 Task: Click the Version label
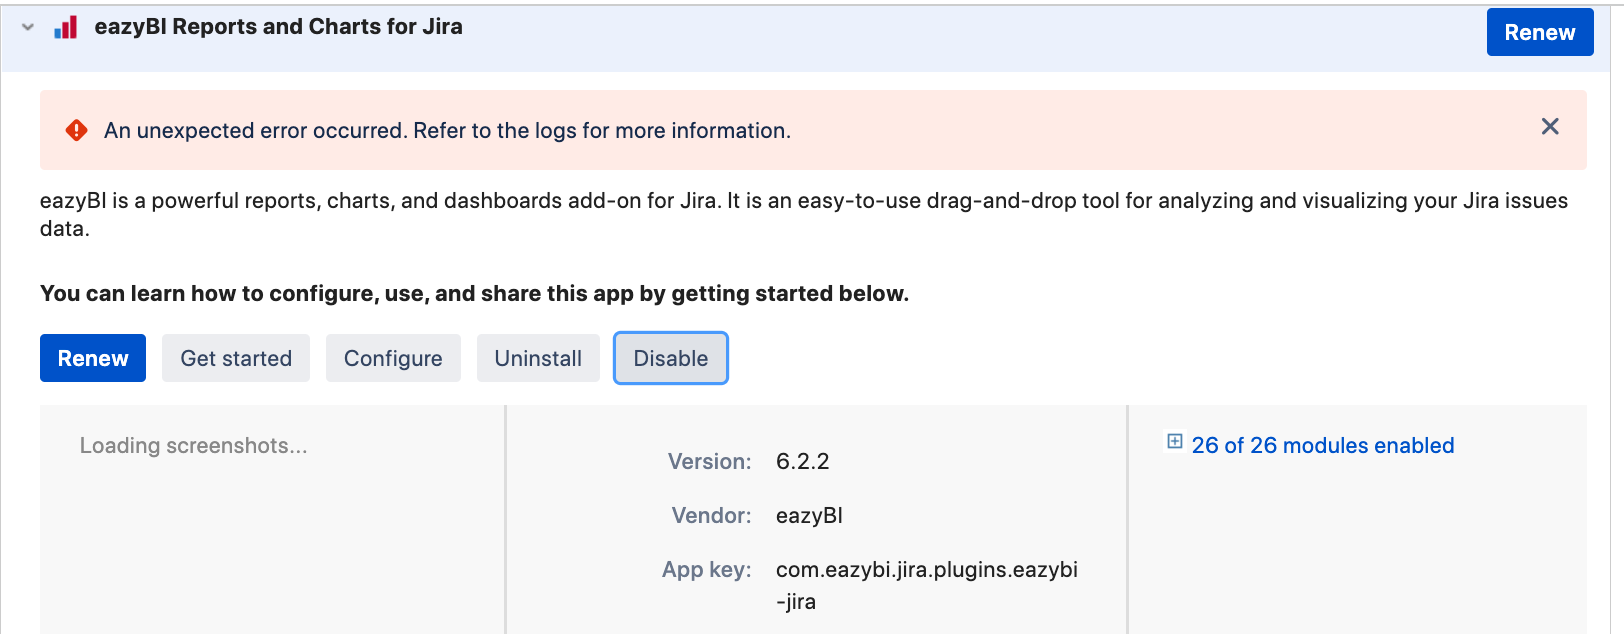710,461
